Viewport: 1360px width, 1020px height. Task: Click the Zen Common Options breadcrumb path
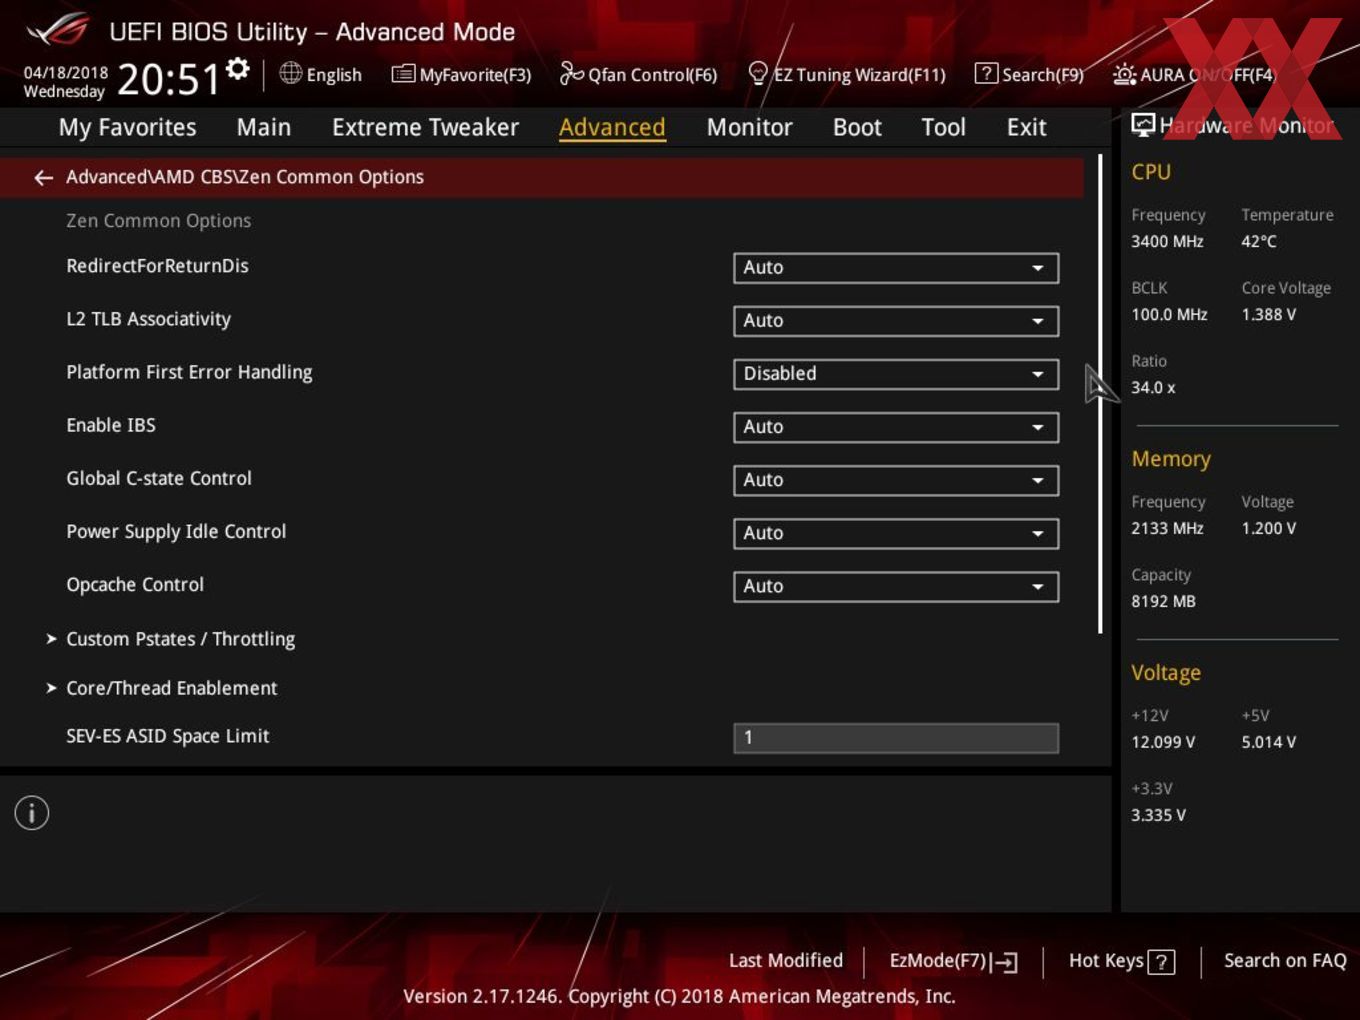[245, 177]
